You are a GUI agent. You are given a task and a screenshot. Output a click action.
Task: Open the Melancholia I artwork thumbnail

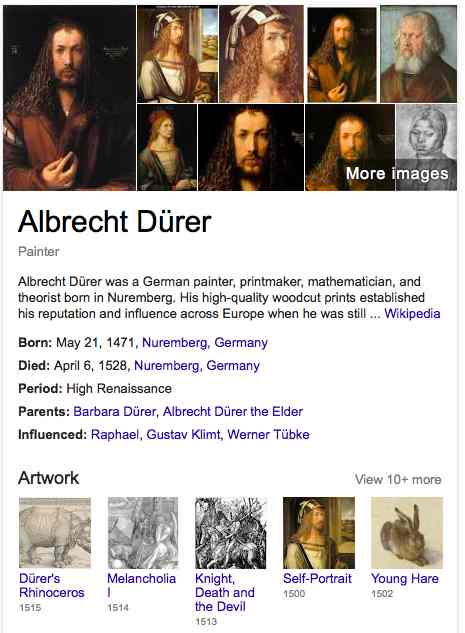coord(143,533)
